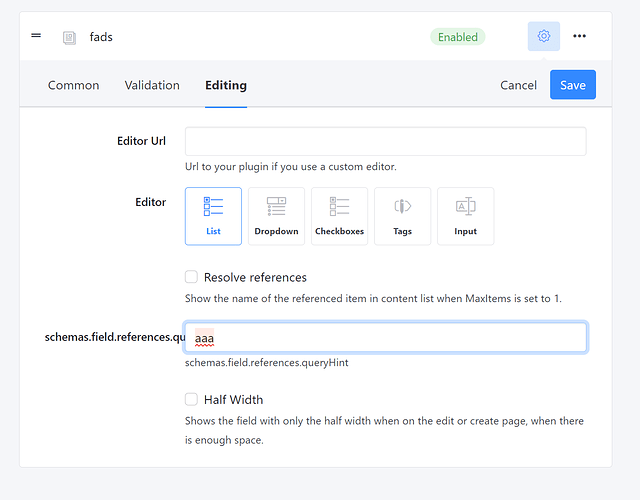Select the Tags editor option
This screenshot has height=500, width=640.
[x=402, y=216]
